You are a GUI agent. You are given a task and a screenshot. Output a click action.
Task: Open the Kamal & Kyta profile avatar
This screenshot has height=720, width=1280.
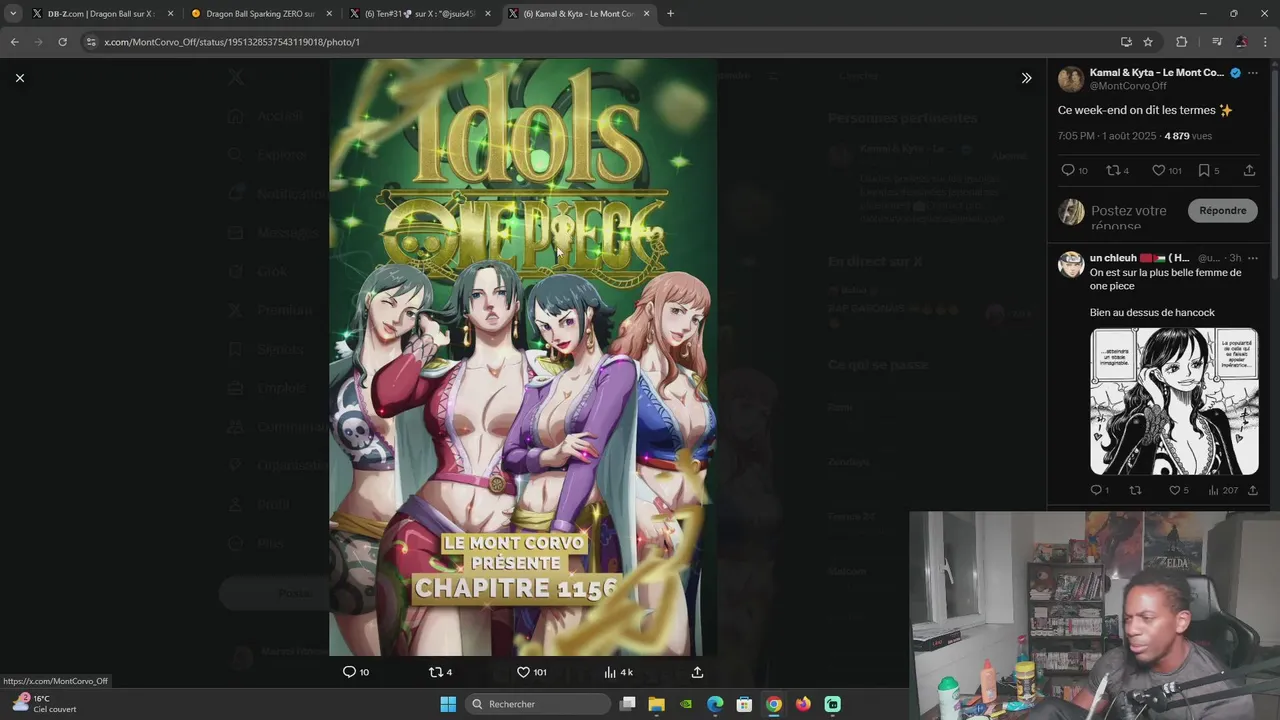[1071, 79]
